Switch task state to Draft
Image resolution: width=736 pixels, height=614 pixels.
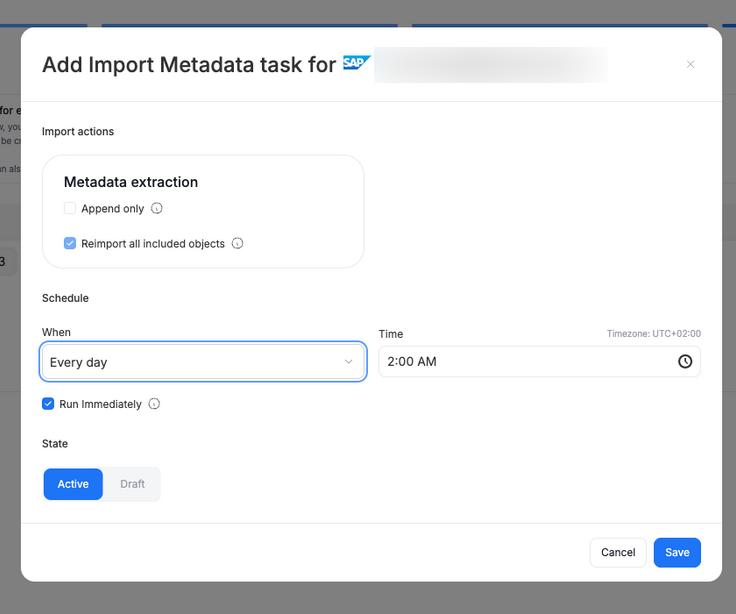point(132,484)
